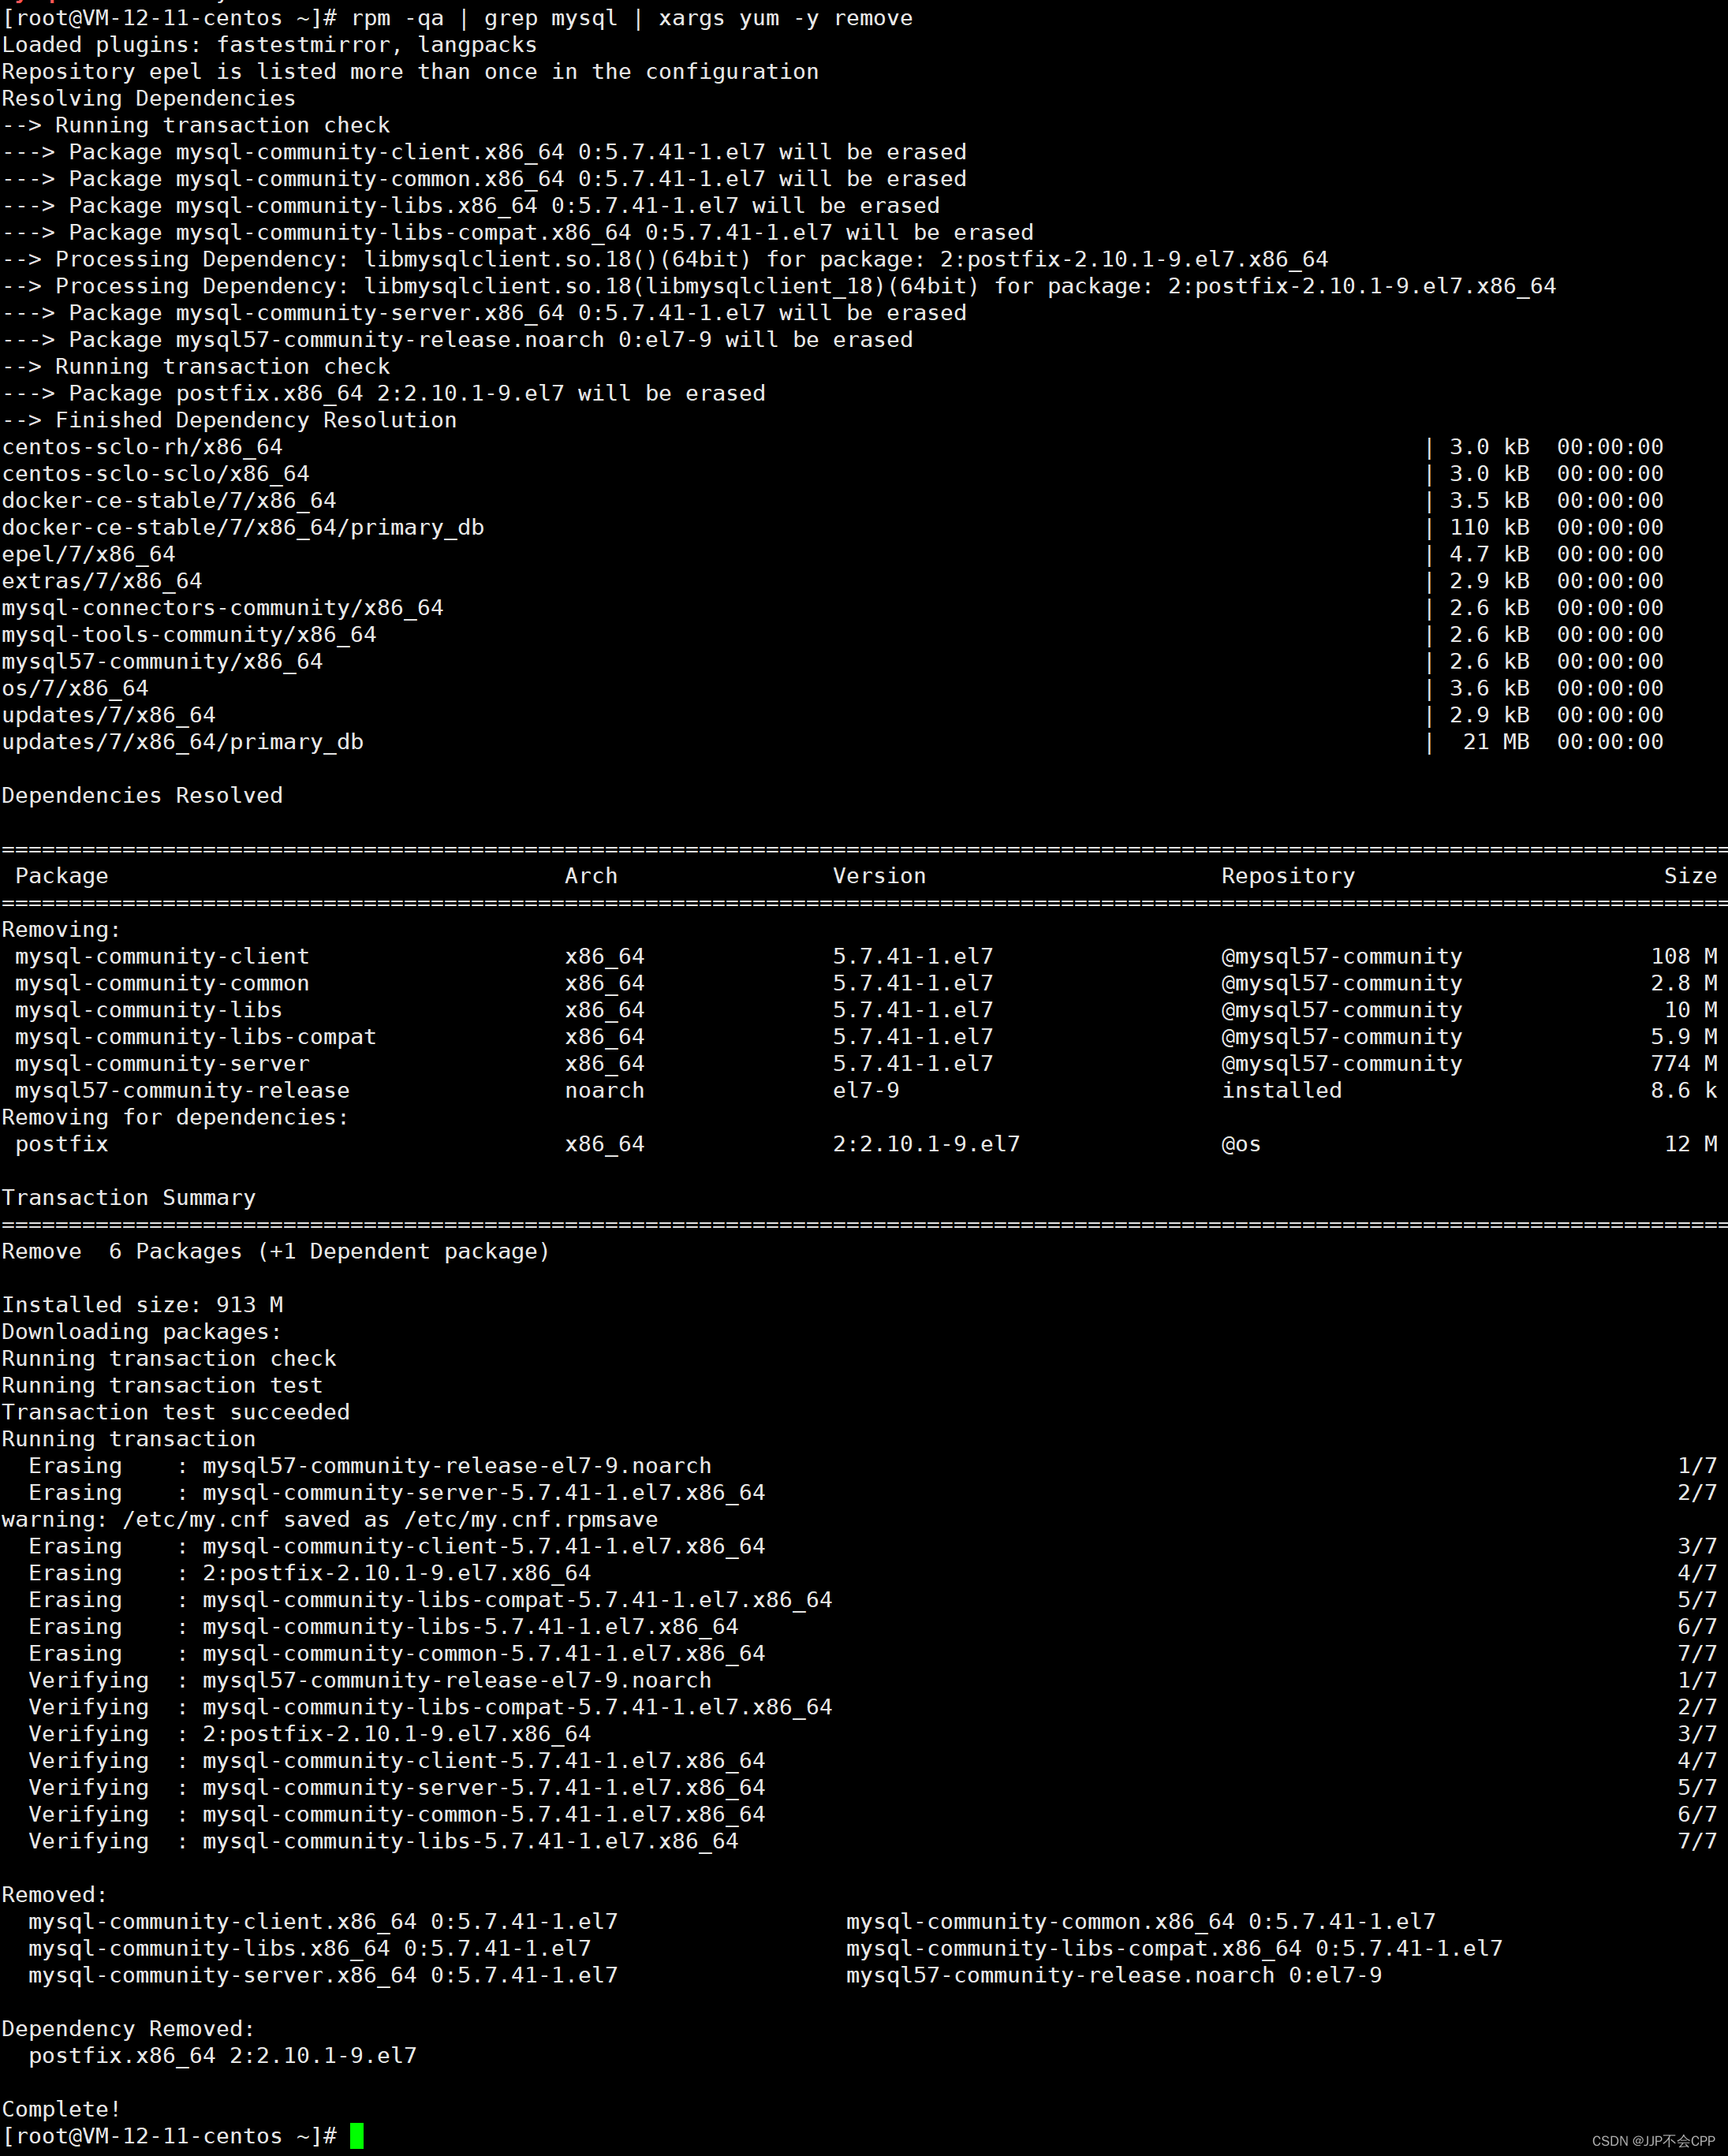The image size is (1728, 2156).
Task: Click 'libmysqlclient.so.18()(64bit)' dependency line
Action: pyautogui.click(x=665, y=260)
